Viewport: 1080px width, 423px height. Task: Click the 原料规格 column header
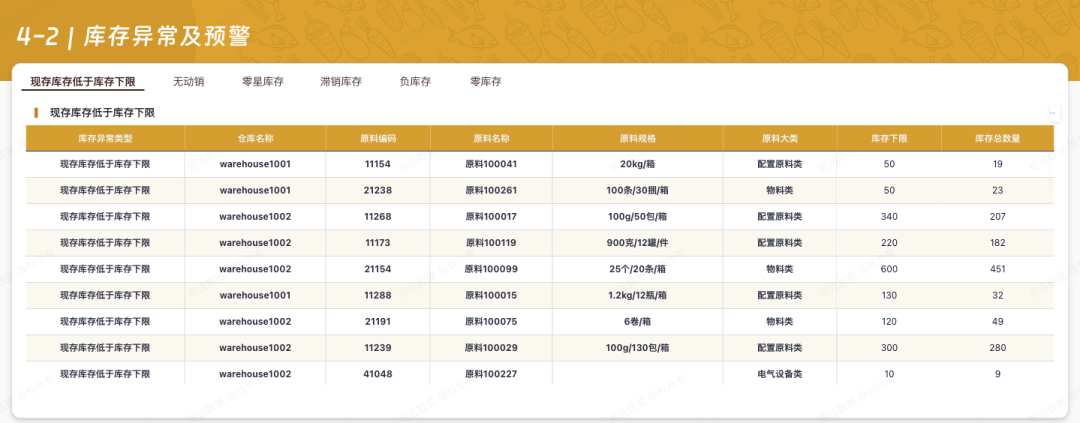[638, 138]
